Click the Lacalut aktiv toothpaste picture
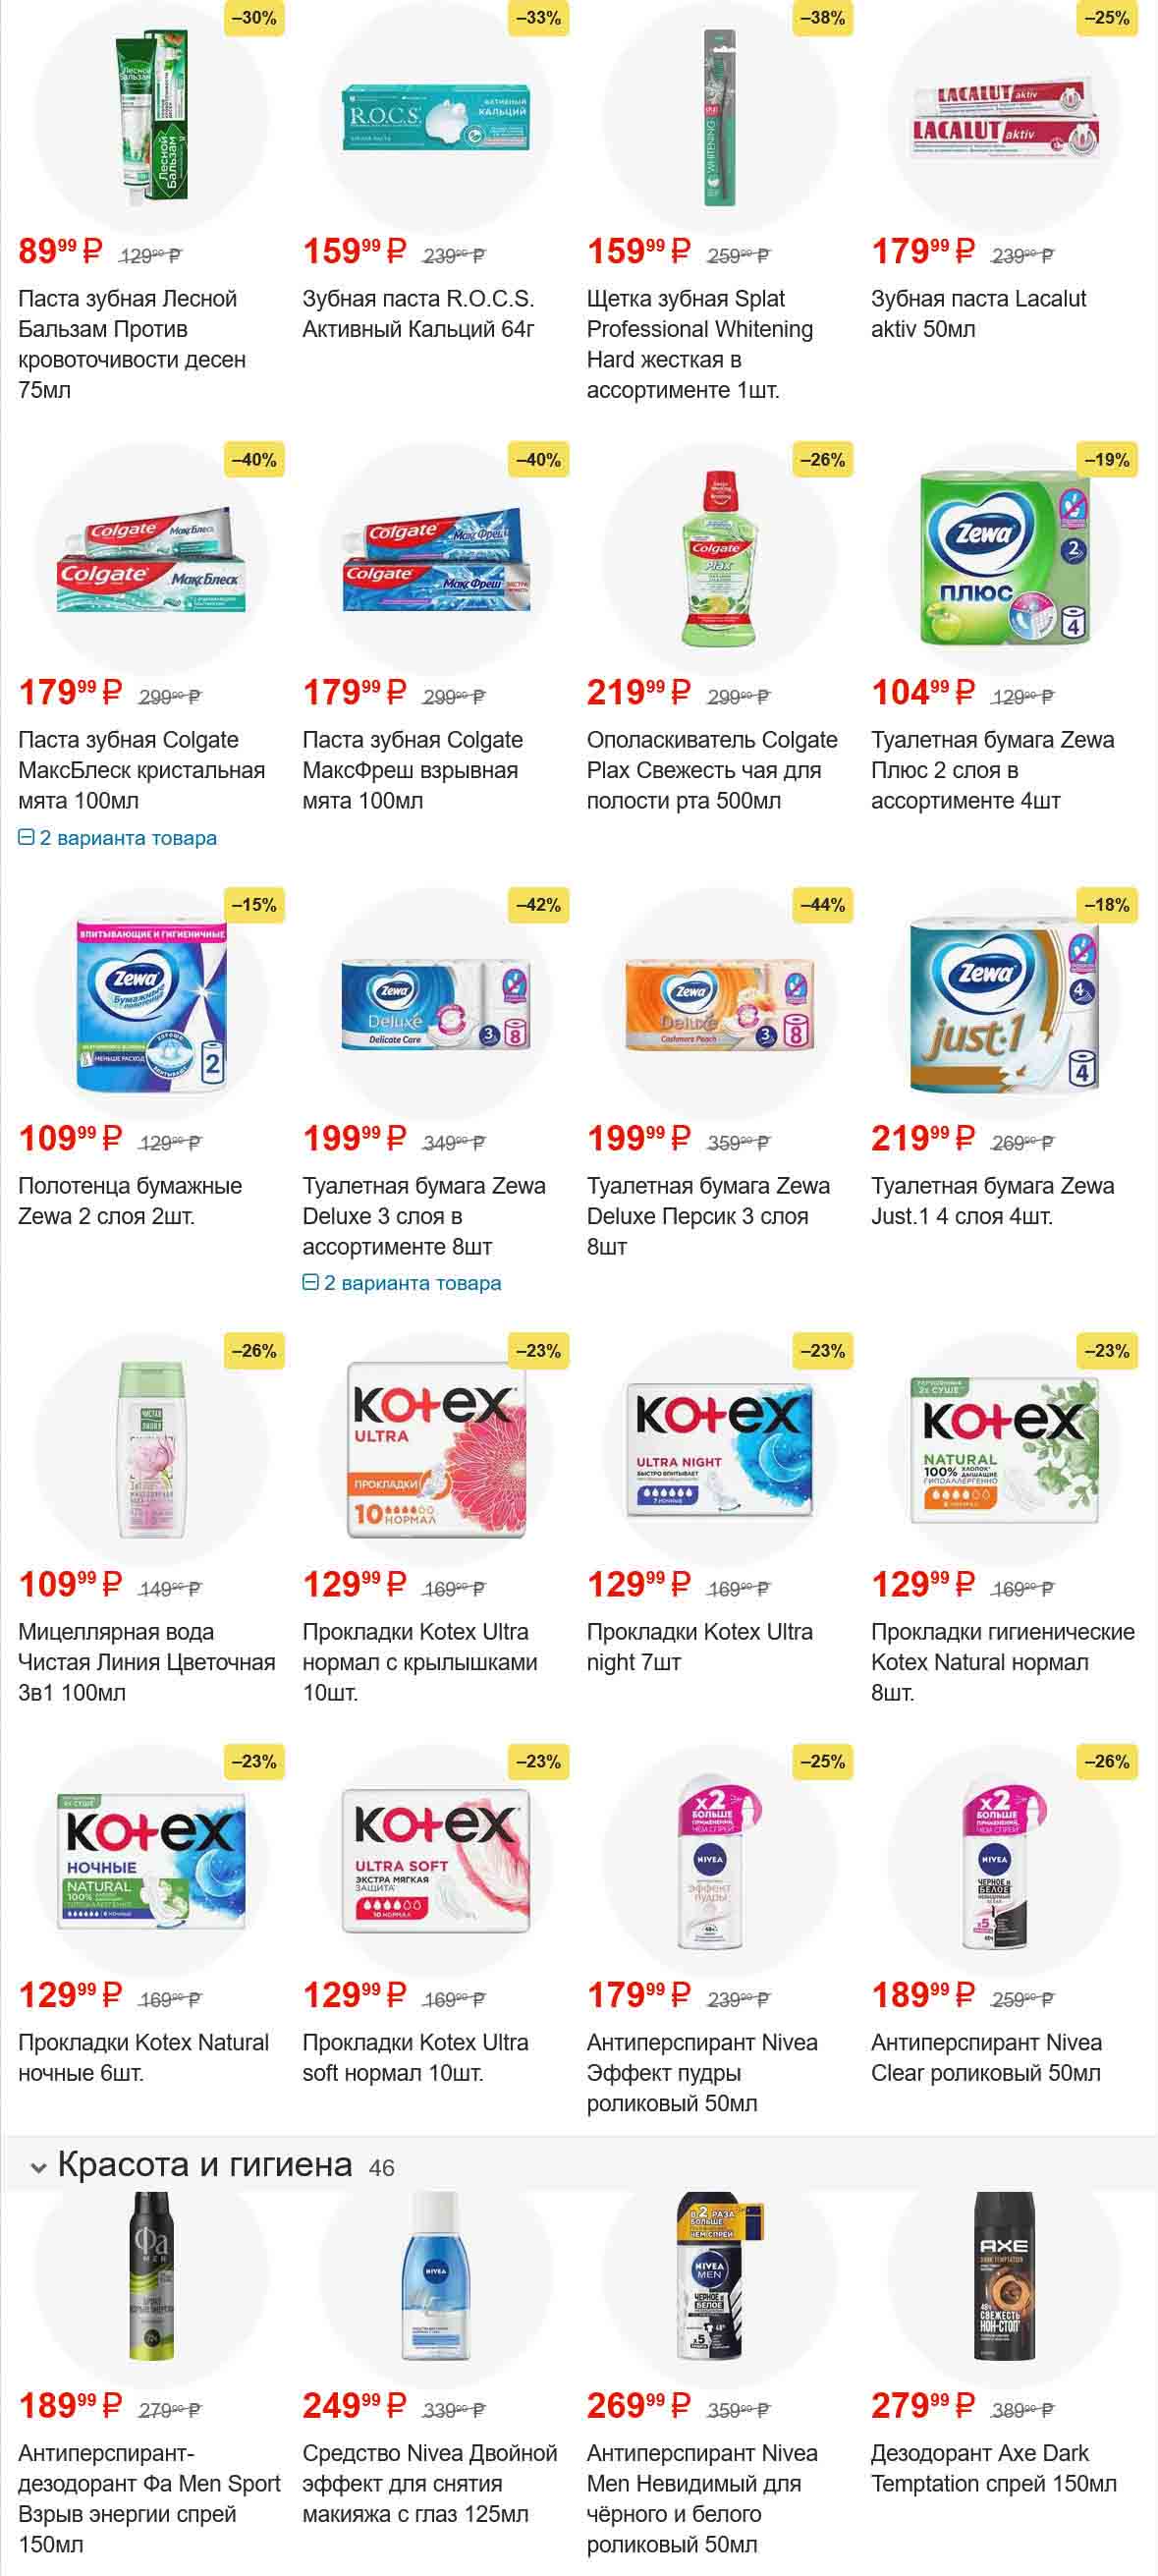This screenshot has width=1158, height=2576. coord(1004,120)
